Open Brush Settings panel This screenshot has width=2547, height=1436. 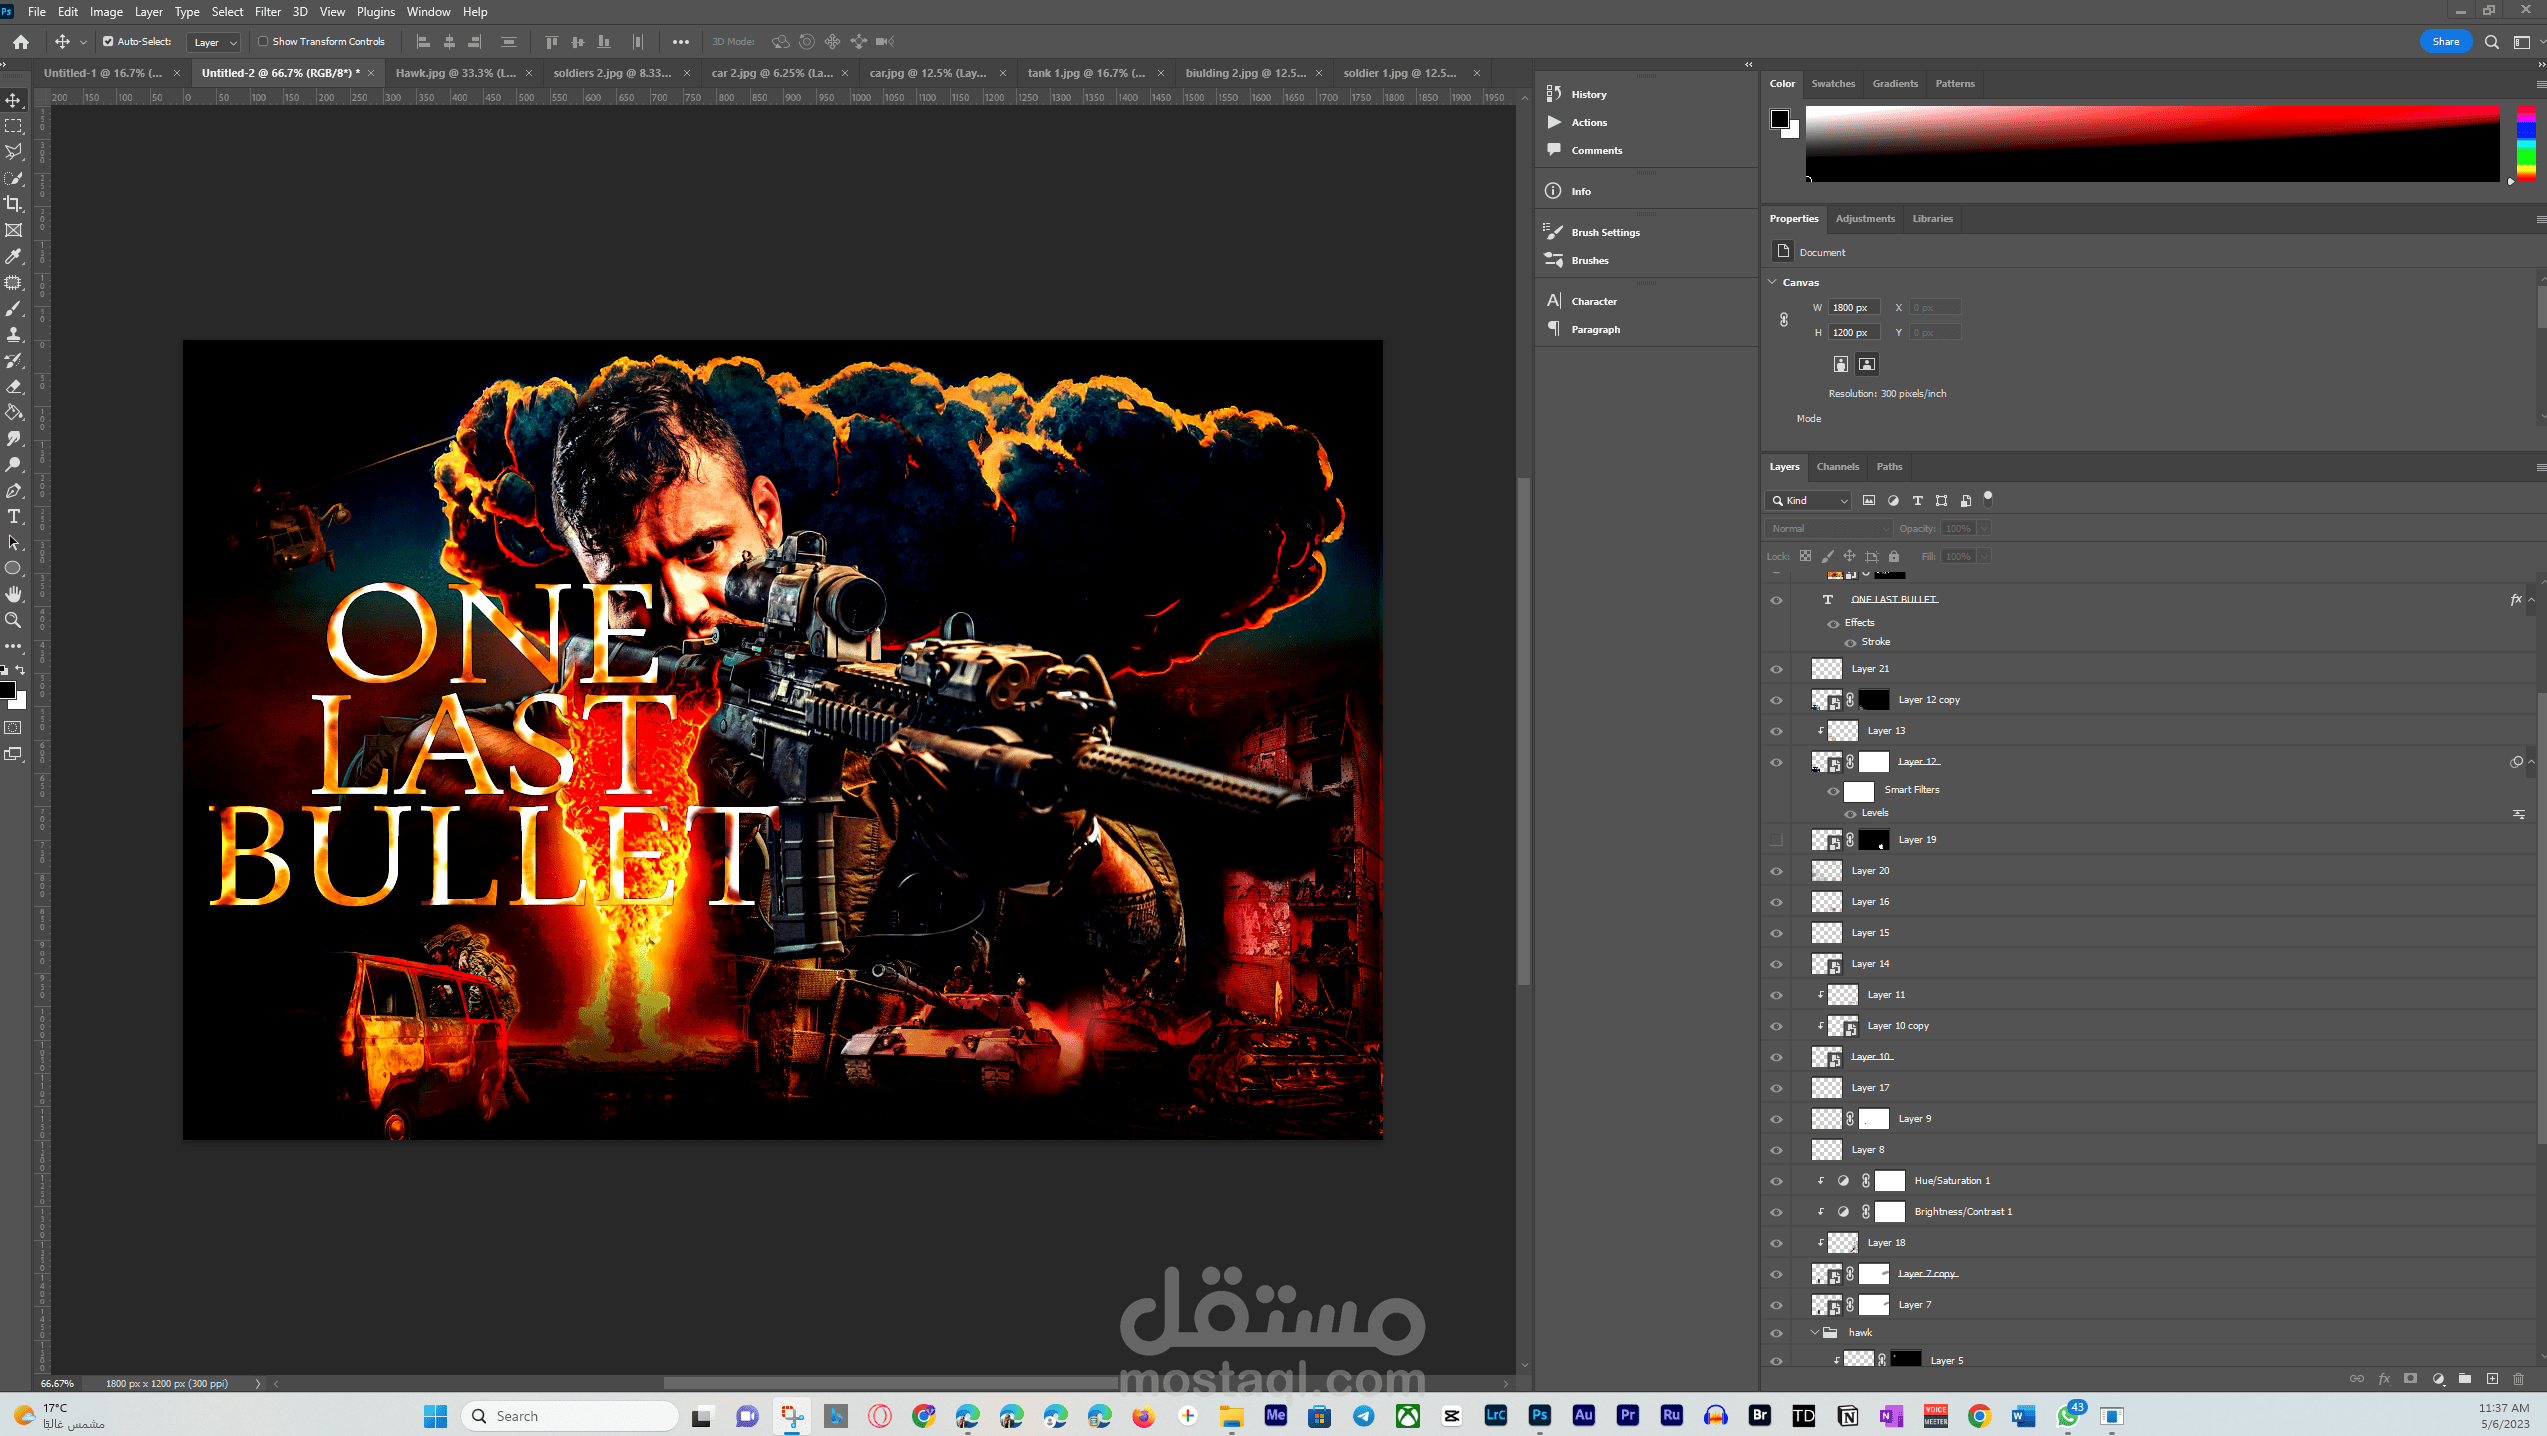click(1604, 232)
